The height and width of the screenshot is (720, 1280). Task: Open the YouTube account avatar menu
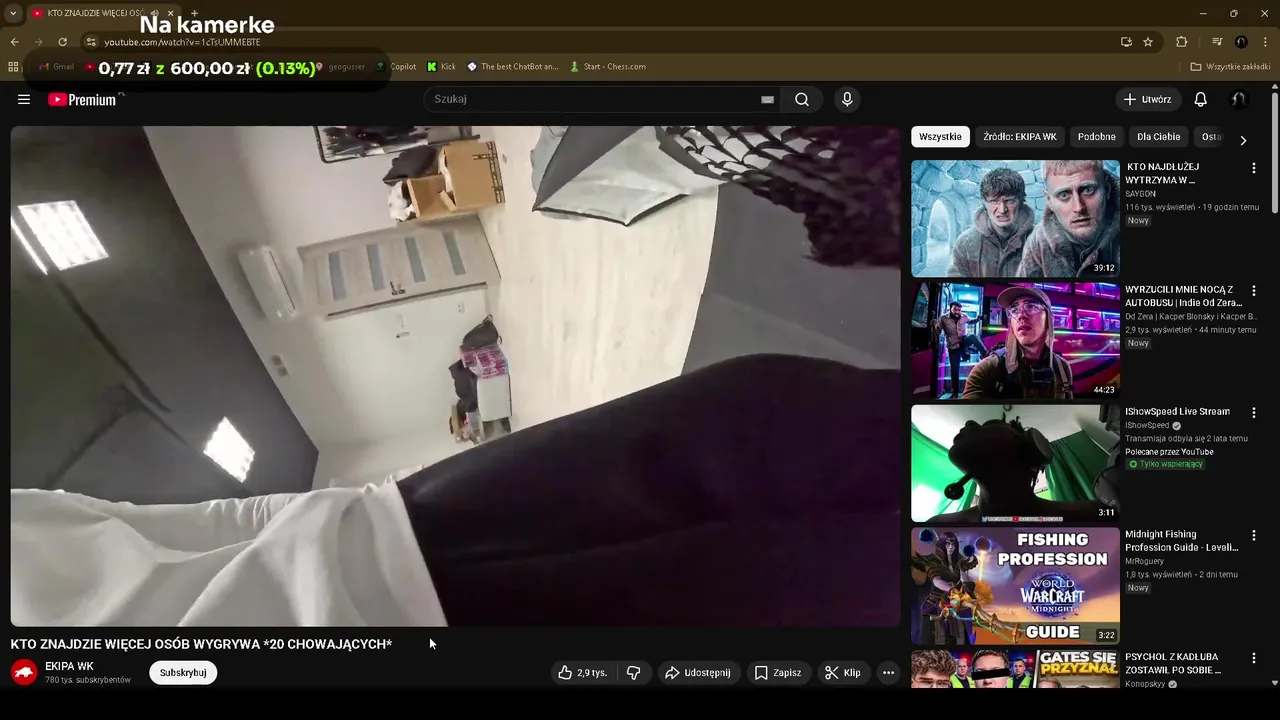pyautogui.click(x=1239, y=99)
